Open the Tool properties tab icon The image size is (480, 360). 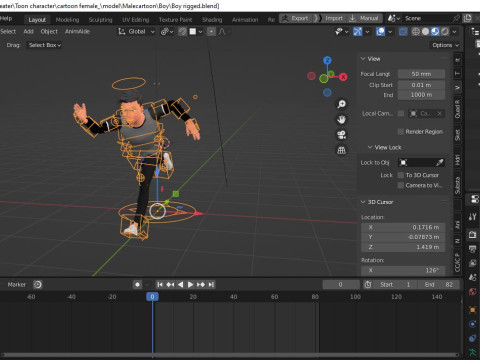click(473, 217)
